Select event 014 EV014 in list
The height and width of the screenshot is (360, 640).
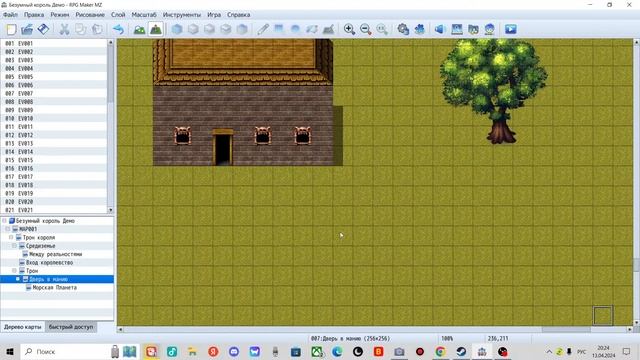click(x=54, y=152)
